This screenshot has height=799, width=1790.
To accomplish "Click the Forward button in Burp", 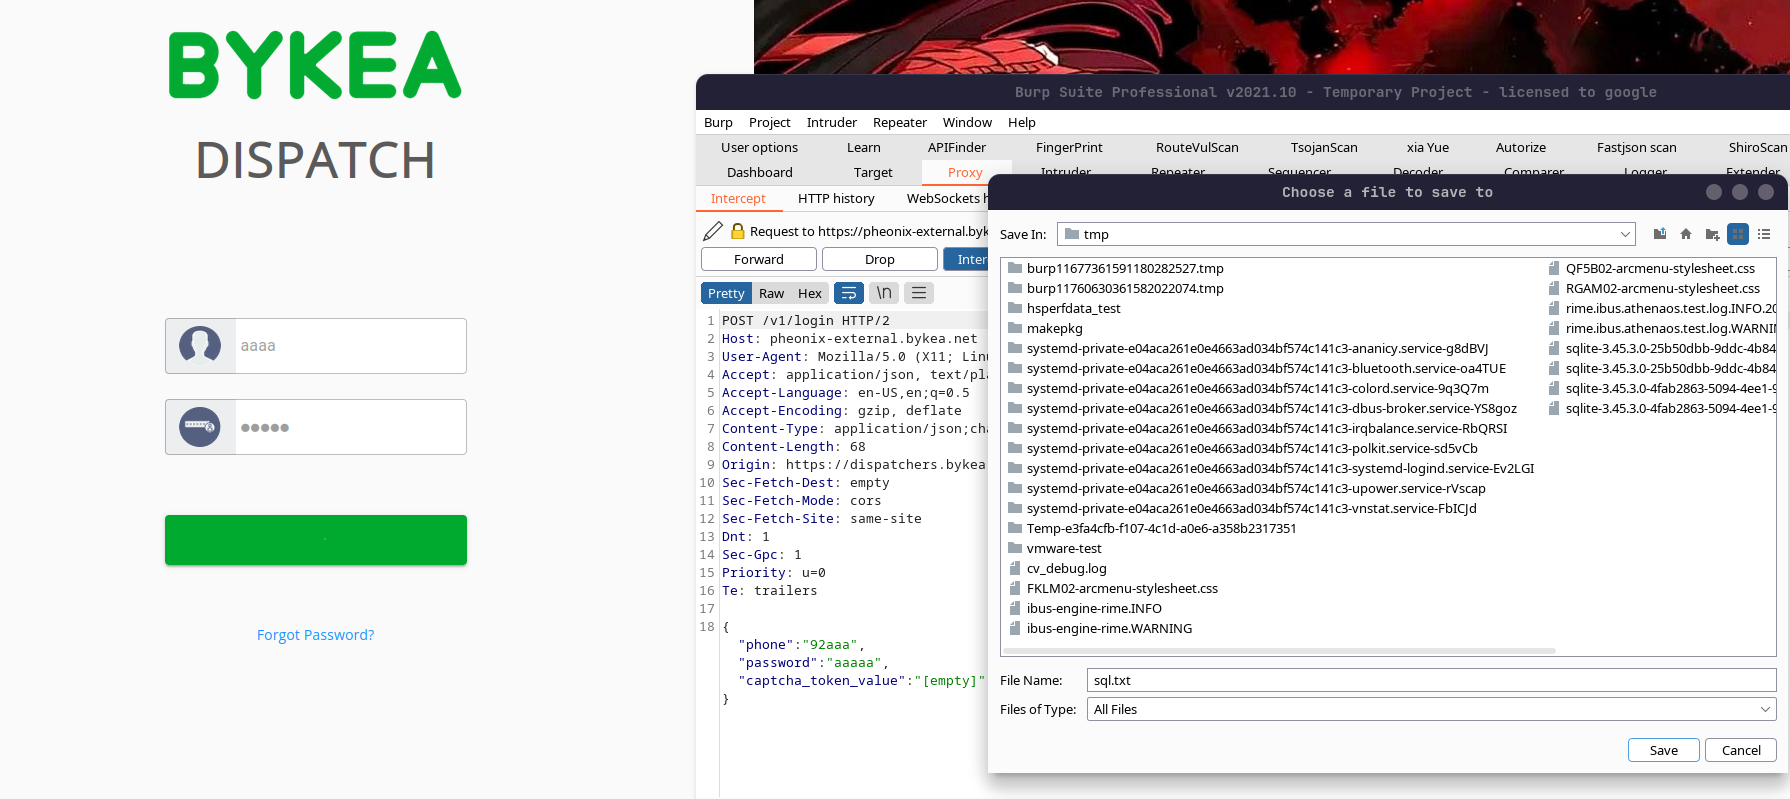I will click(x=759, y=259).
